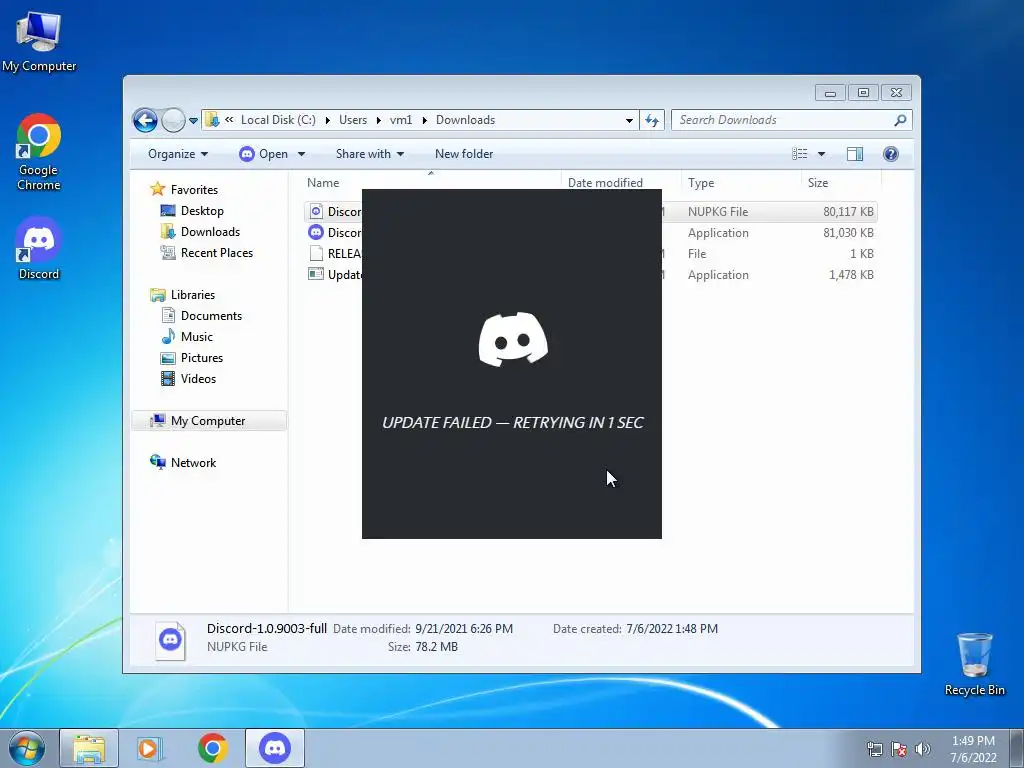The image size is (1024, 768).
Task: Click the Discord taskbar button
Action: (274, 748)
